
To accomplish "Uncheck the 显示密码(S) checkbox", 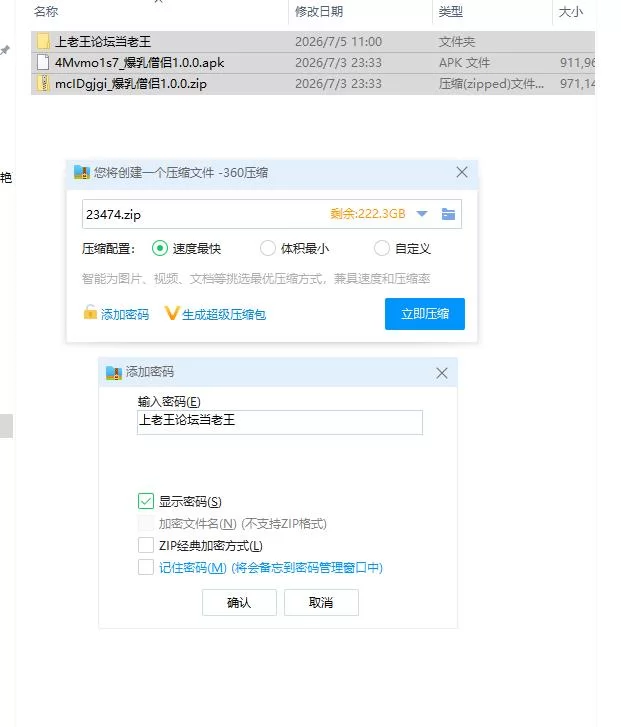I will [x=146, y=501].
